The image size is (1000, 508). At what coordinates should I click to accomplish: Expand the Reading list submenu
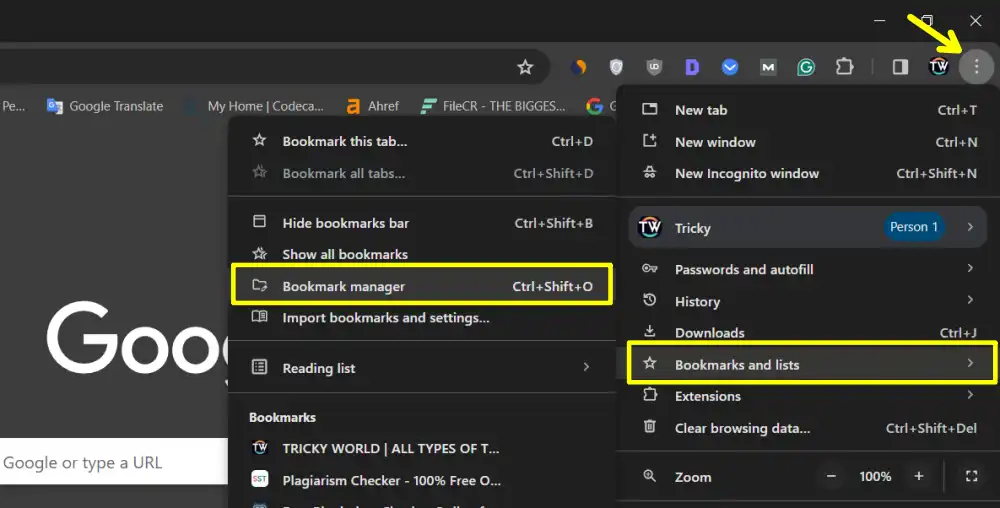(x=422, y=368)
